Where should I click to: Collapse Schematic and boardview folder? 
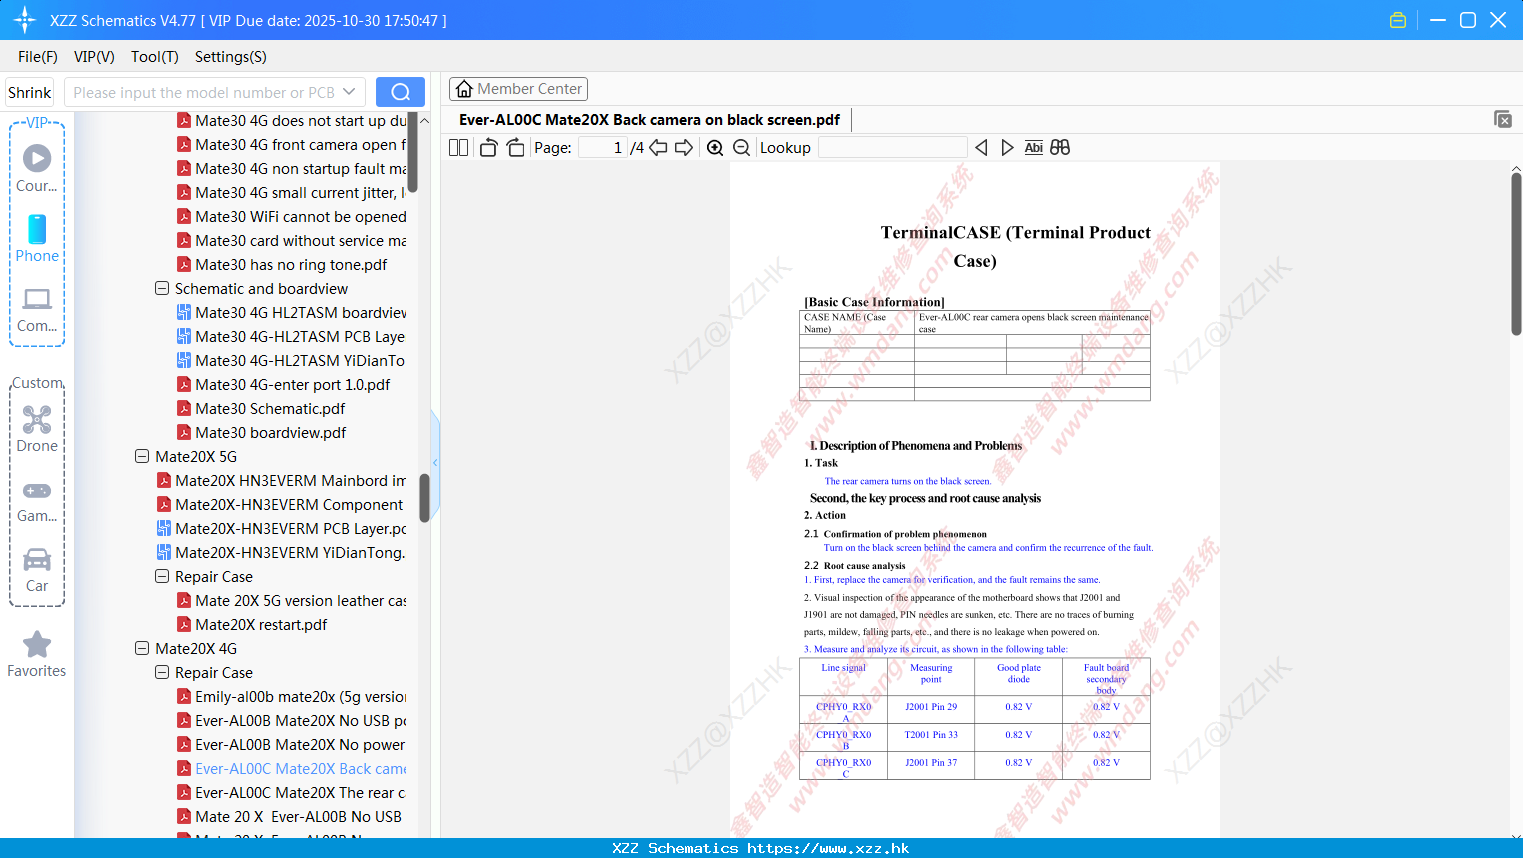click(x=162, y=288)
